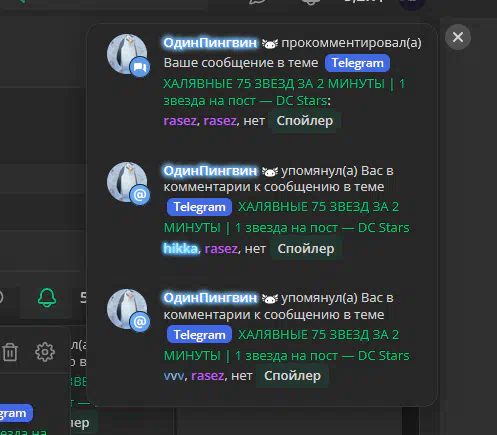Screen dimensions: 497x435
Task: Click the comment badge icon on the first avatar
Action: [x=140, y=67]
